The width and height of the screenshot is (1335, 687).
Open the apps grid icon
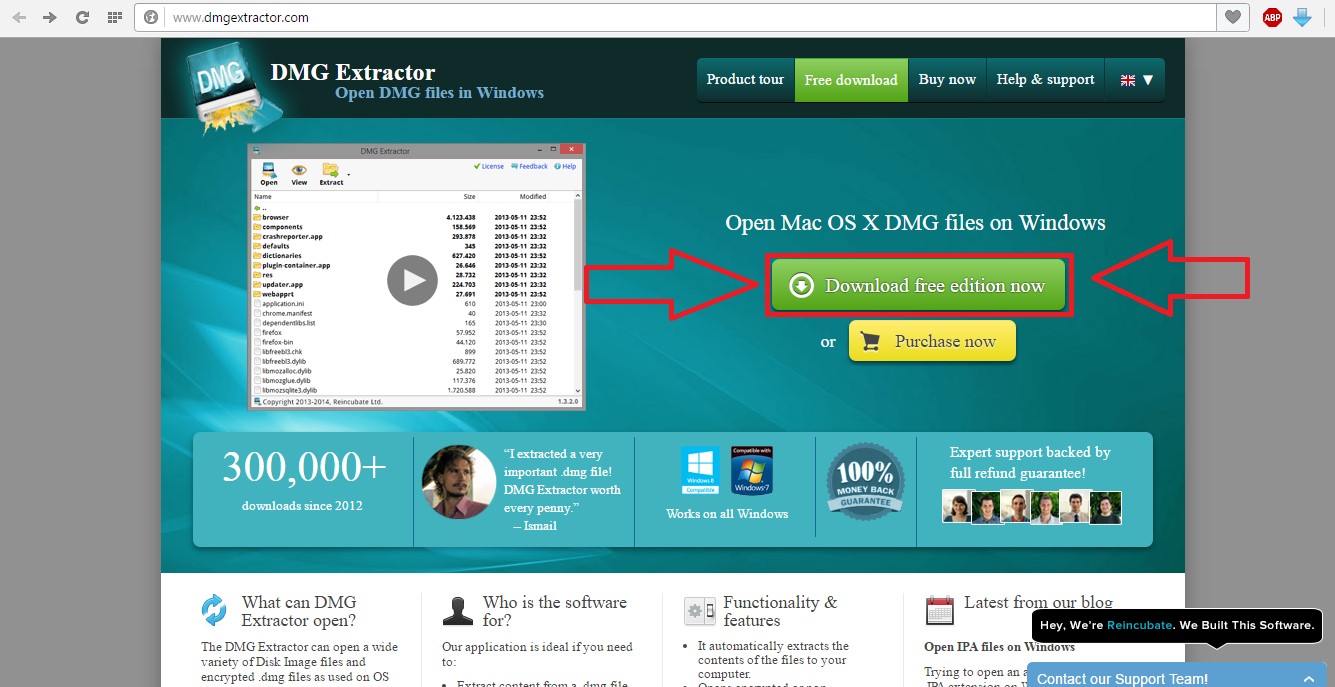point(114,17)
